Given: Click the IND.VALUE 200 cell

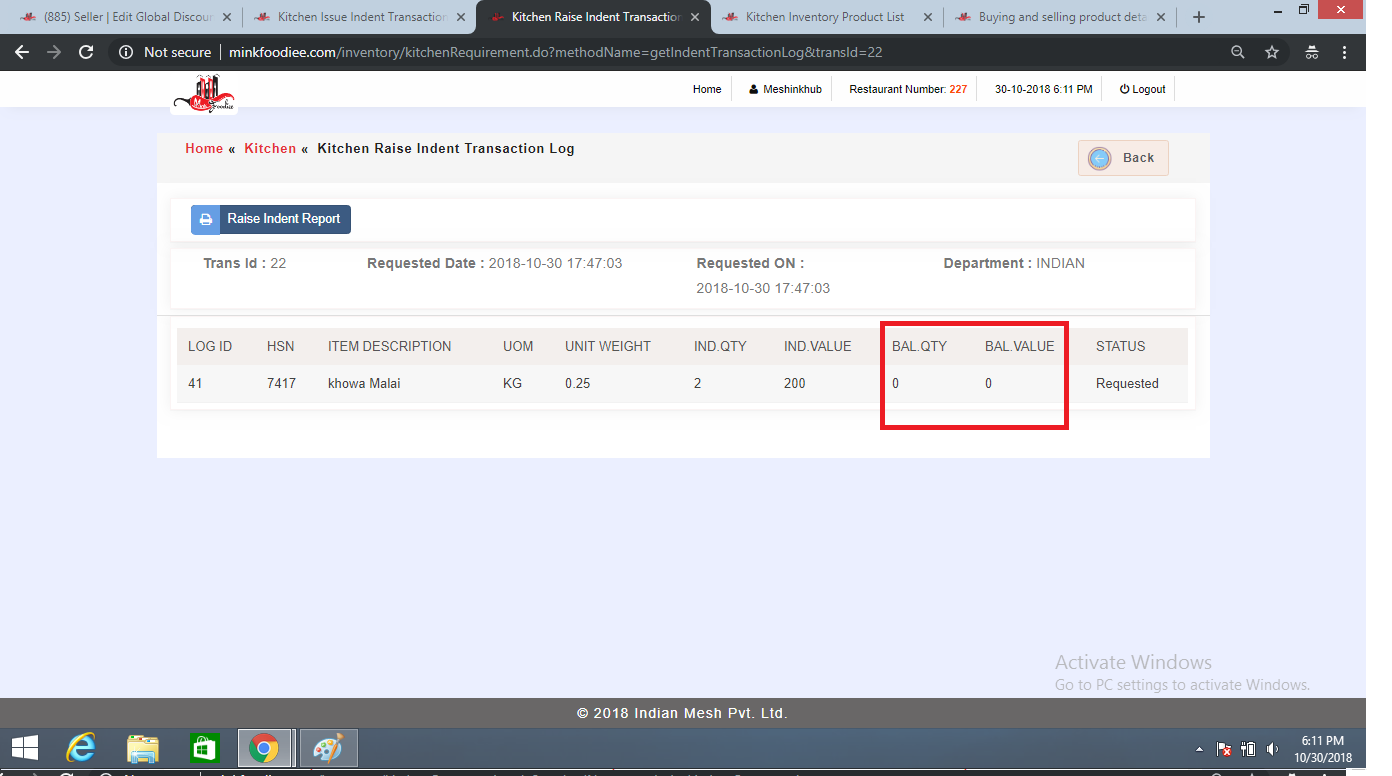Looking at the screenshot, I should [795, 383].
